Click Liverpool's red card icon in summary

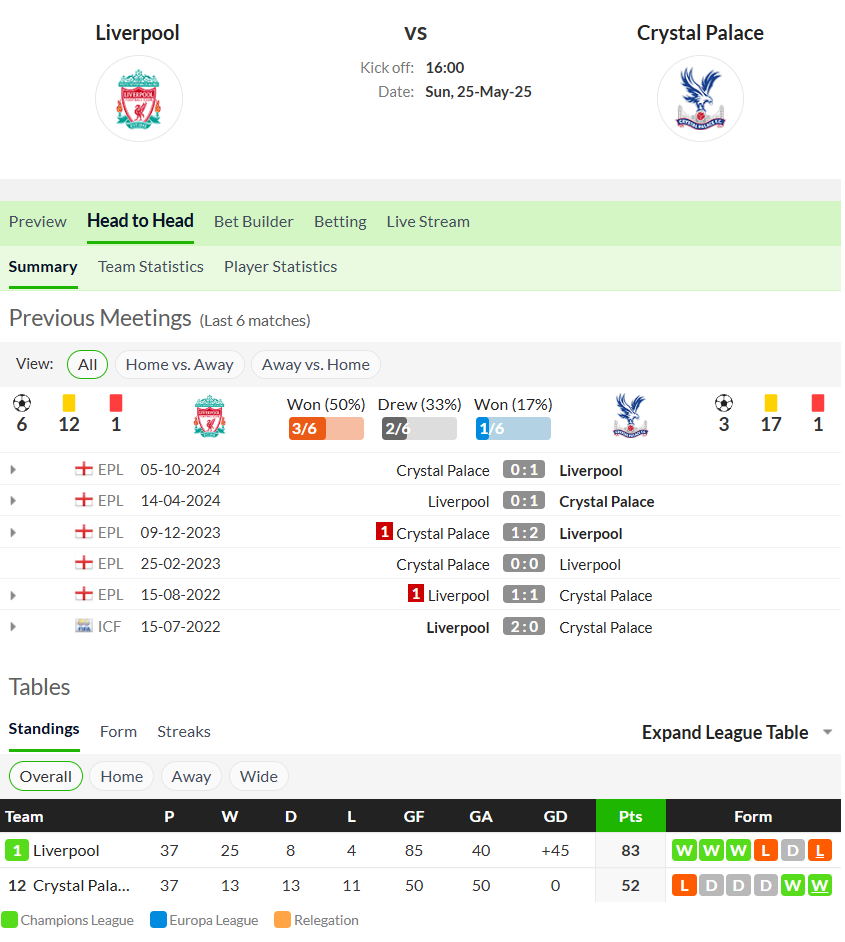pyautogui.click(x=116, y=403)
